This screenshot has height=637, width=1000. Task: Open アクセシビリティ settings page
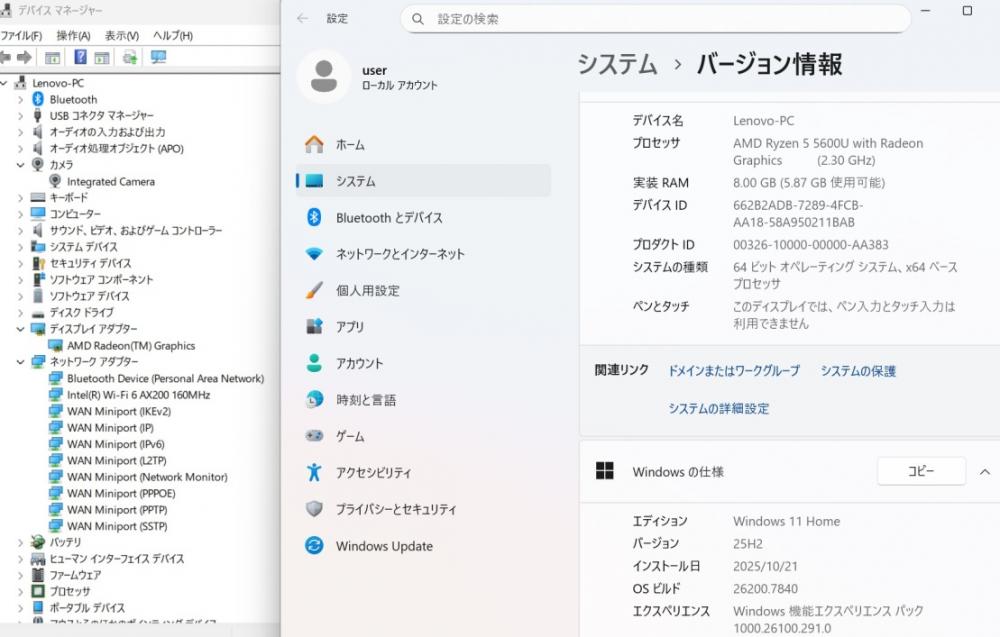pyautogui.click(x=423, y=472)
